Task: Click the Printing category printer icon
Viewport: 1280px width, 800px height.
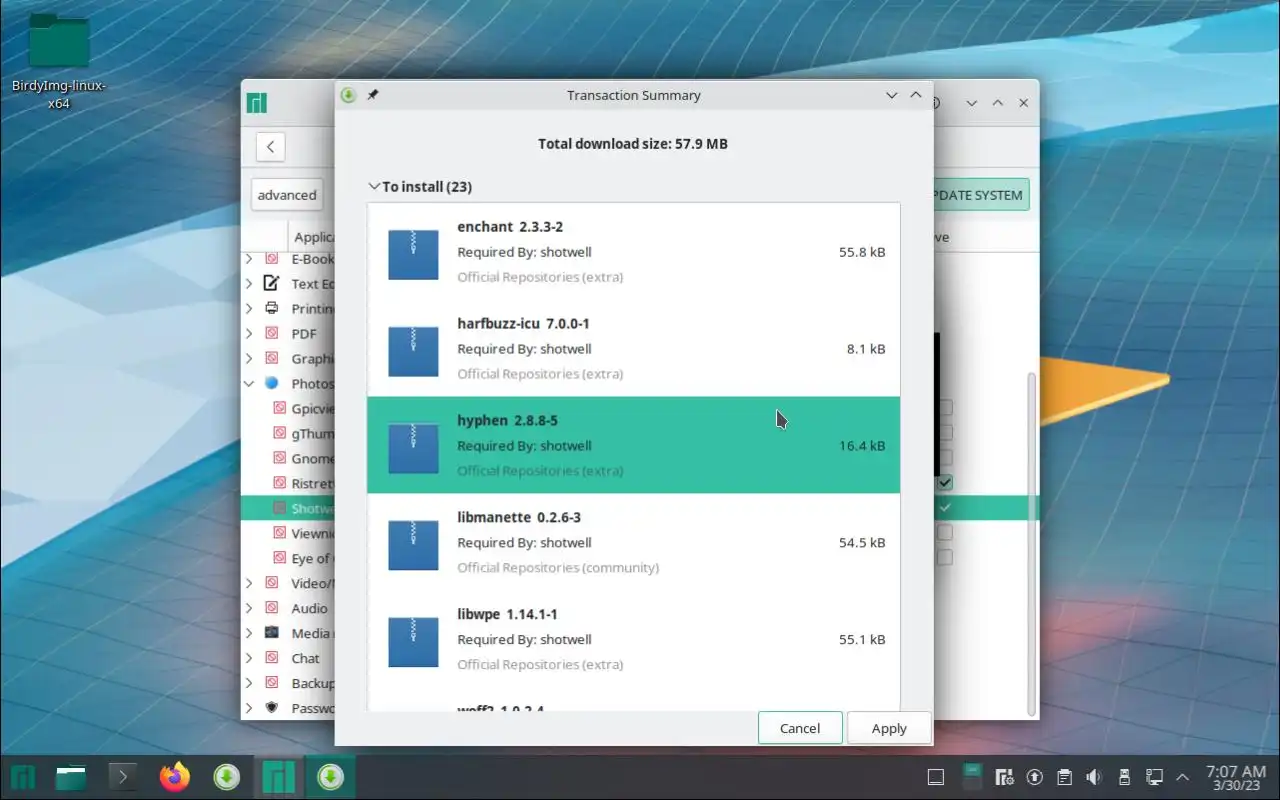Action: point(271,308)
